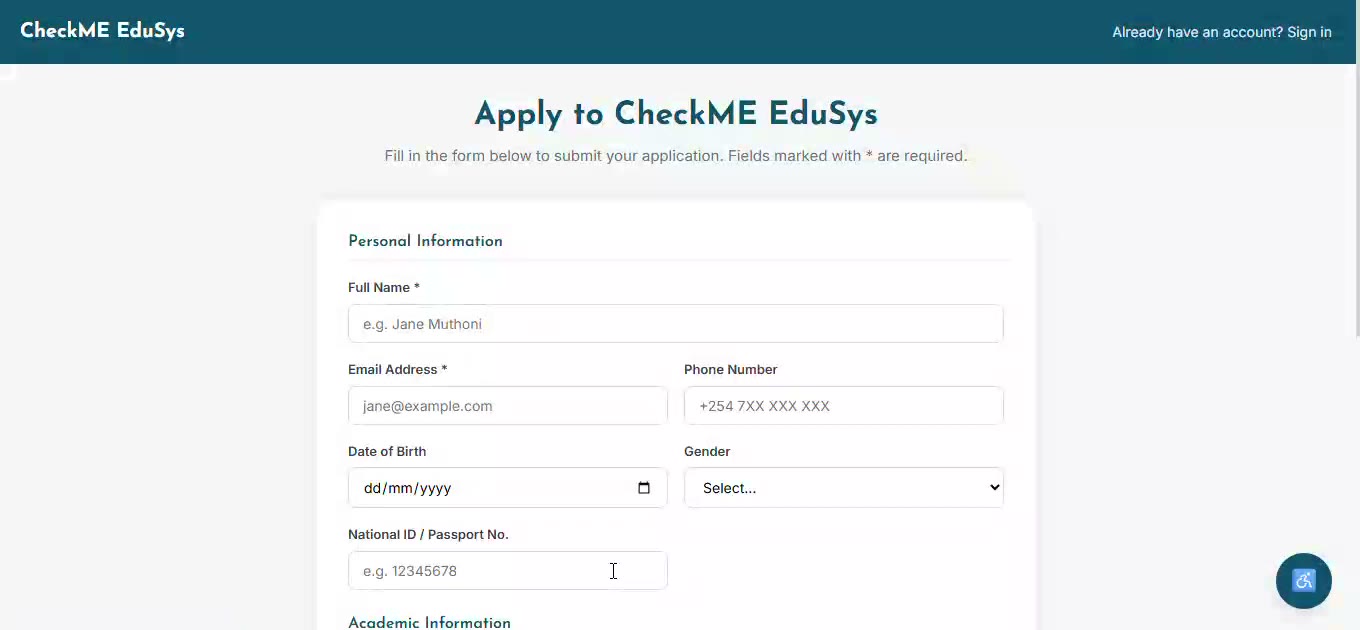Select the Phone Number input box
Screen dimensions: 1360x630
point(844,406)
